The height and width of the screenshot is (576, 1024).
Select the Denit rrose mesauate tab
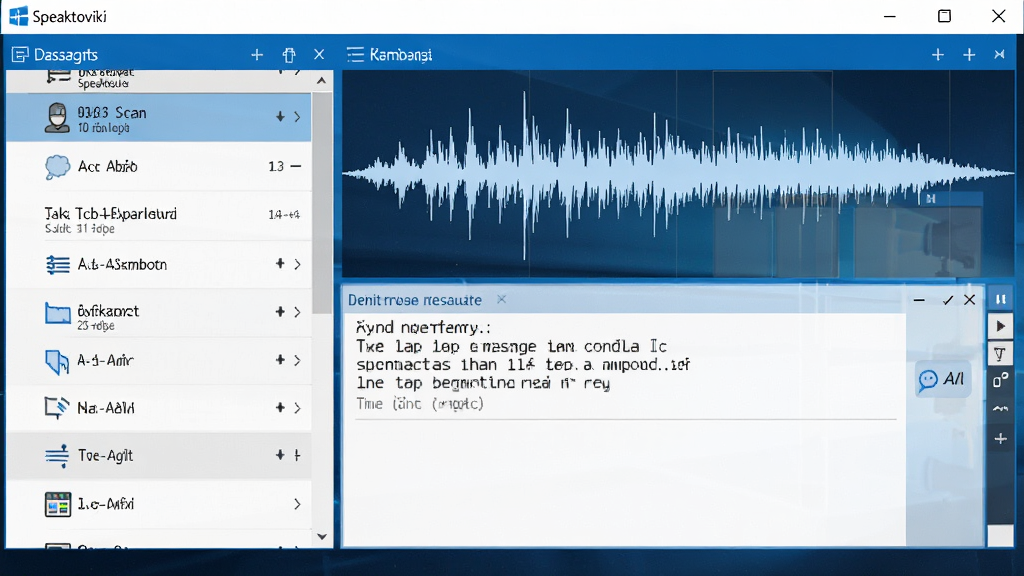click(415, 300)
